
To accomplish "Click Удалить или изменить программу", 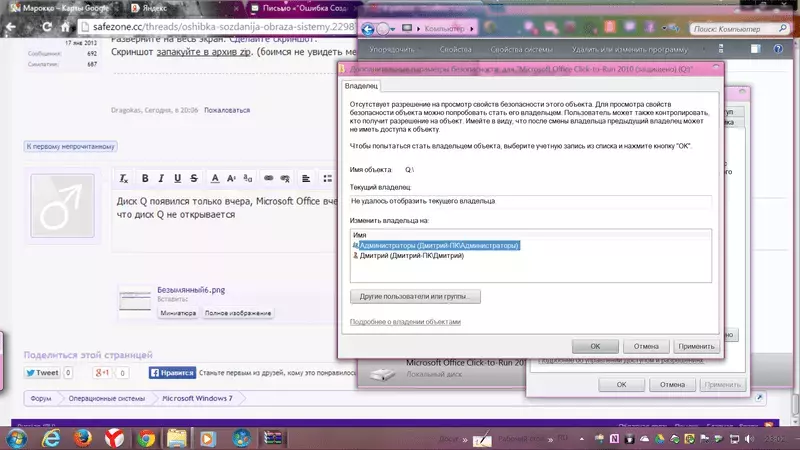I will click(x=630, y=49).
